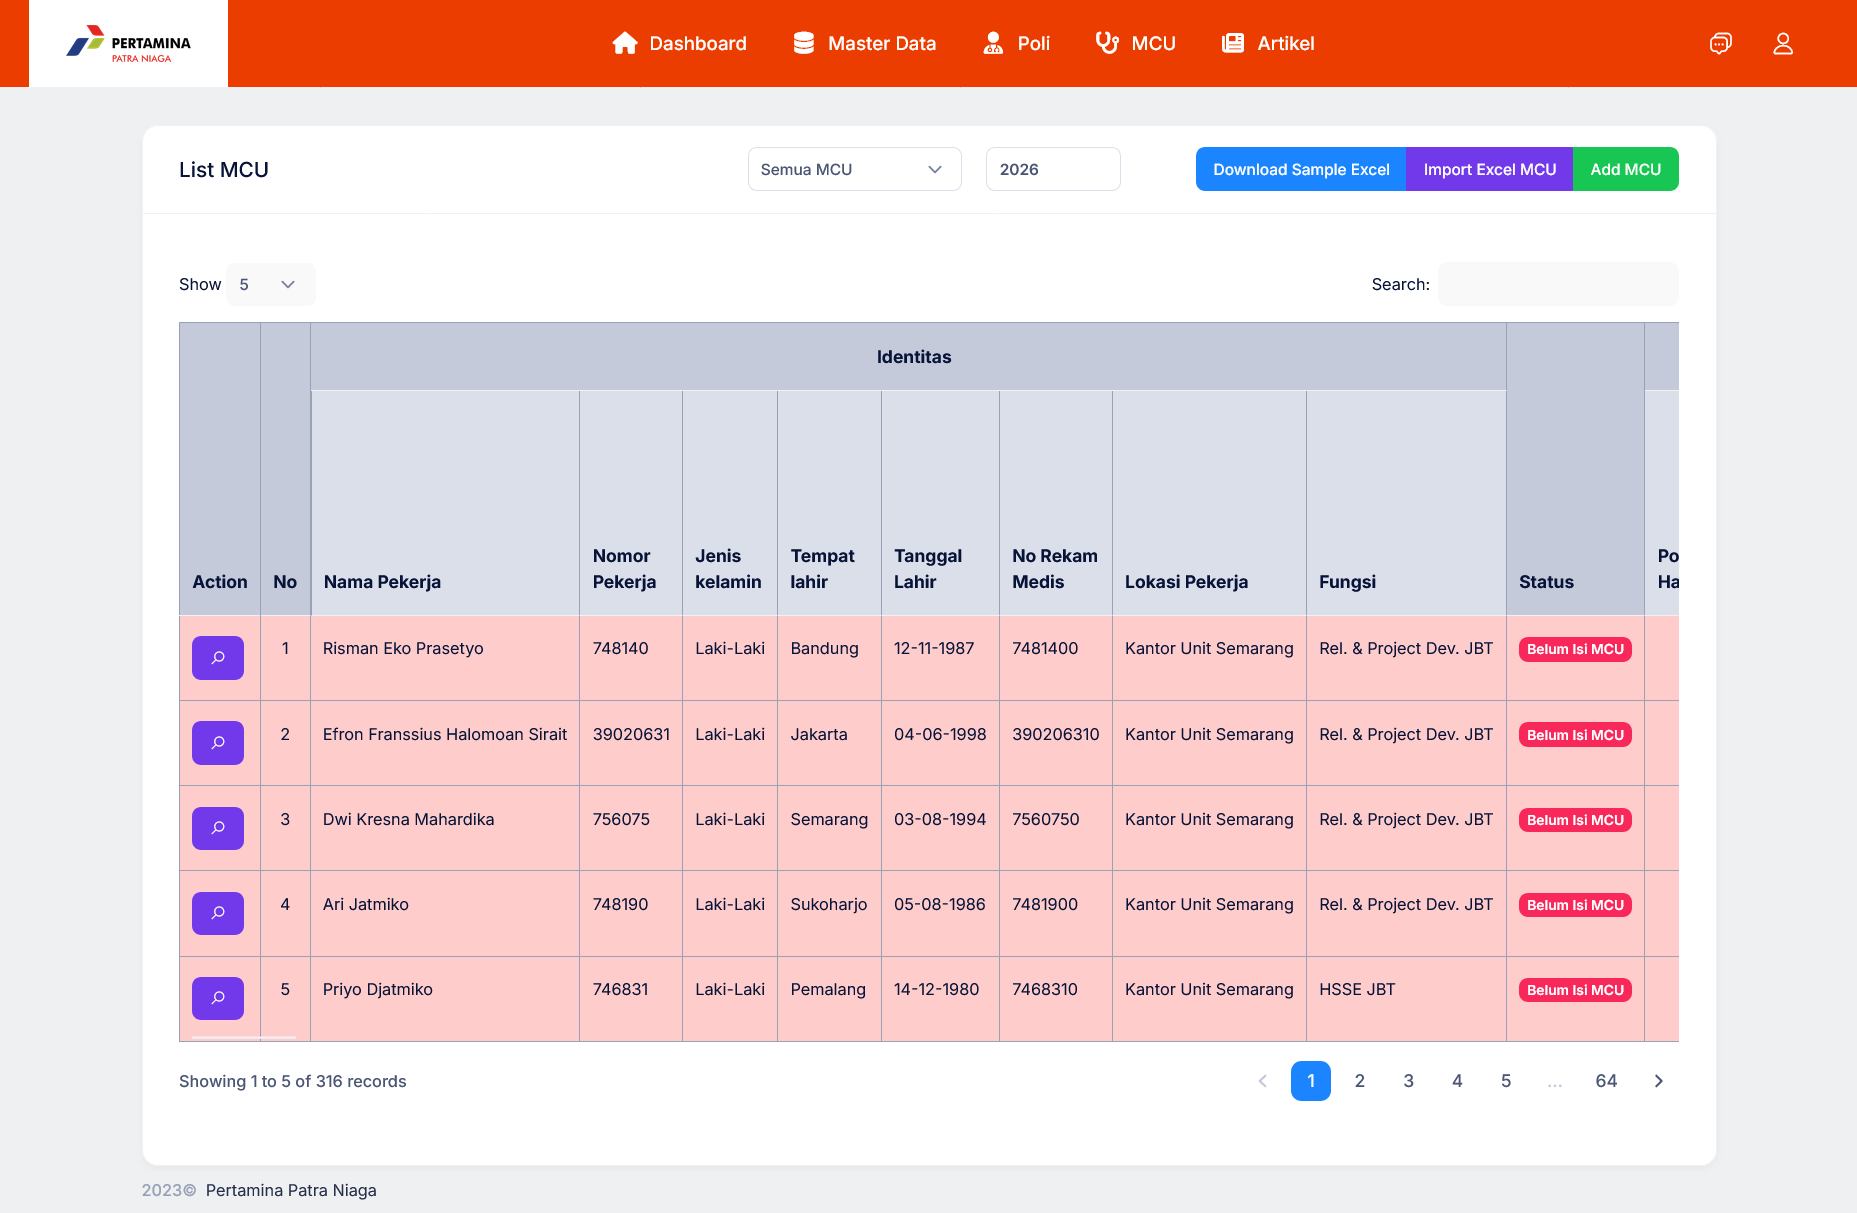Viewport: 1857px width, 1213px height.
Task: Click Pertamina Patra Niaga footer text
Action: pos(291,1190)
